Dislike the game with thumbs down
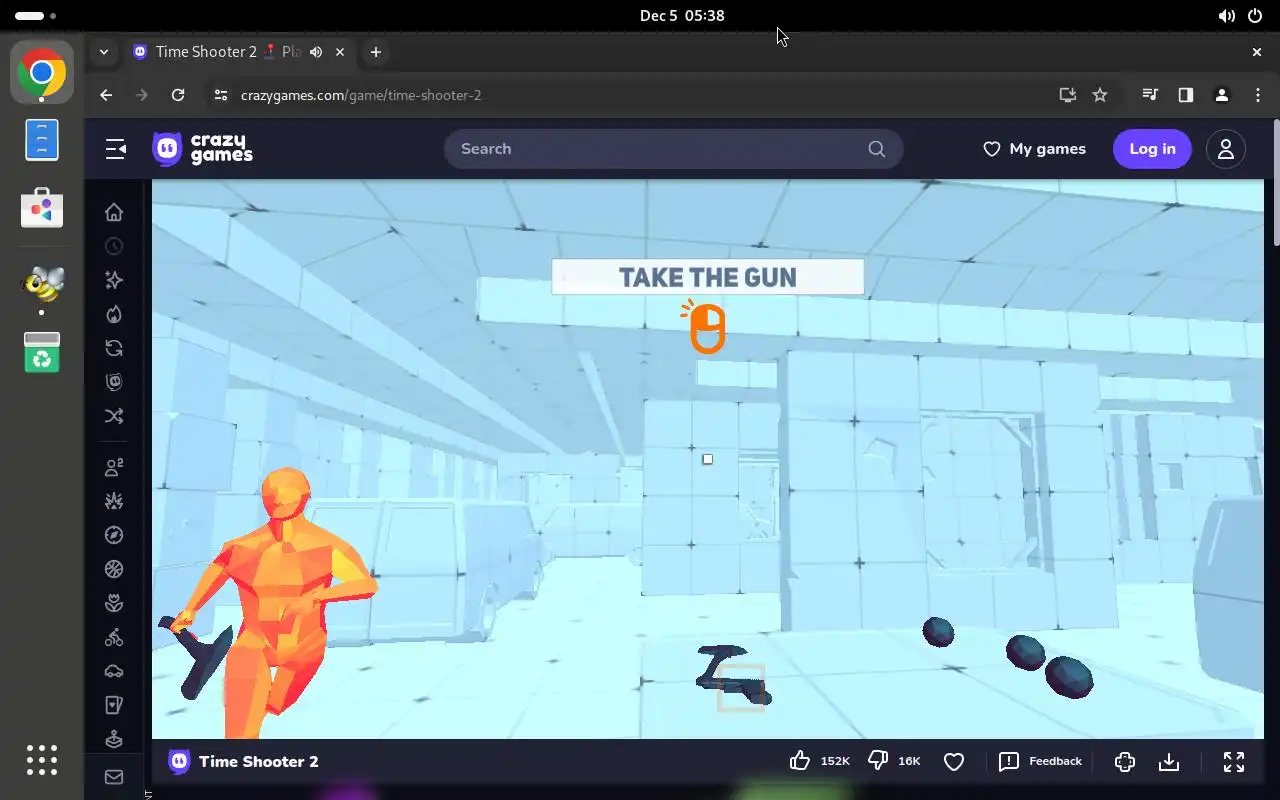 point(878,761)
